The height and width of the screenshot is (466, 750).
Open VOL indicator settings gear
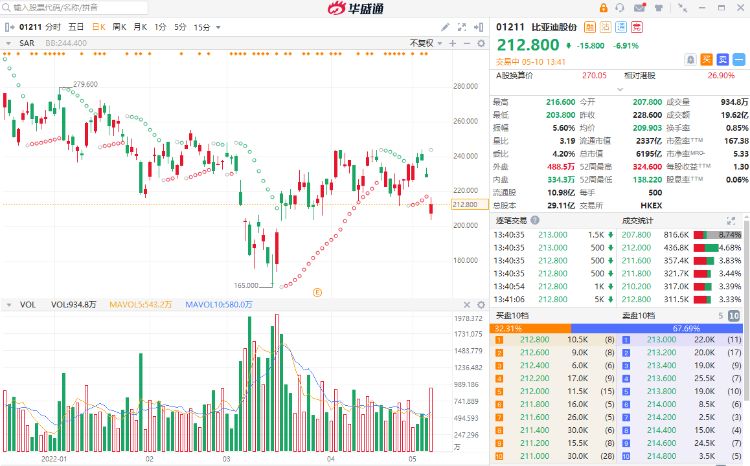(x=481, y=305)
